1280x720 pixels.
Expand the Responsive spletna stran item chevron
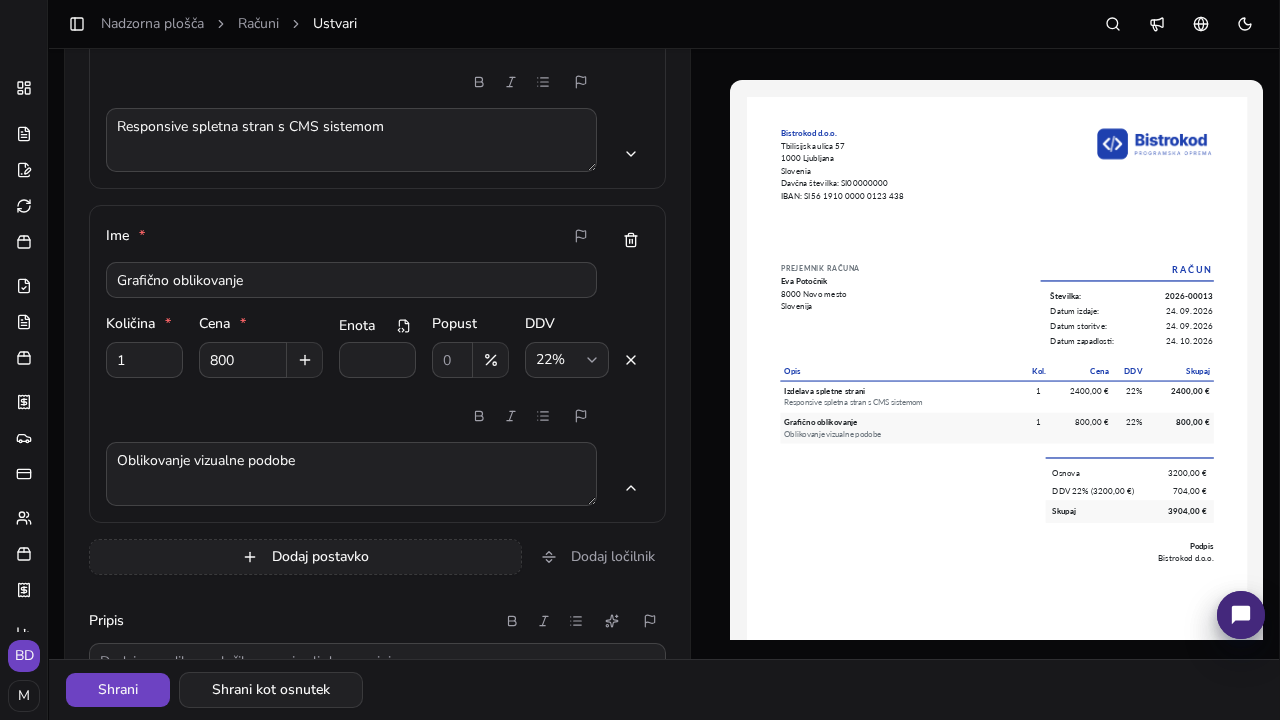pyautogui.click(x=631, y=154)
